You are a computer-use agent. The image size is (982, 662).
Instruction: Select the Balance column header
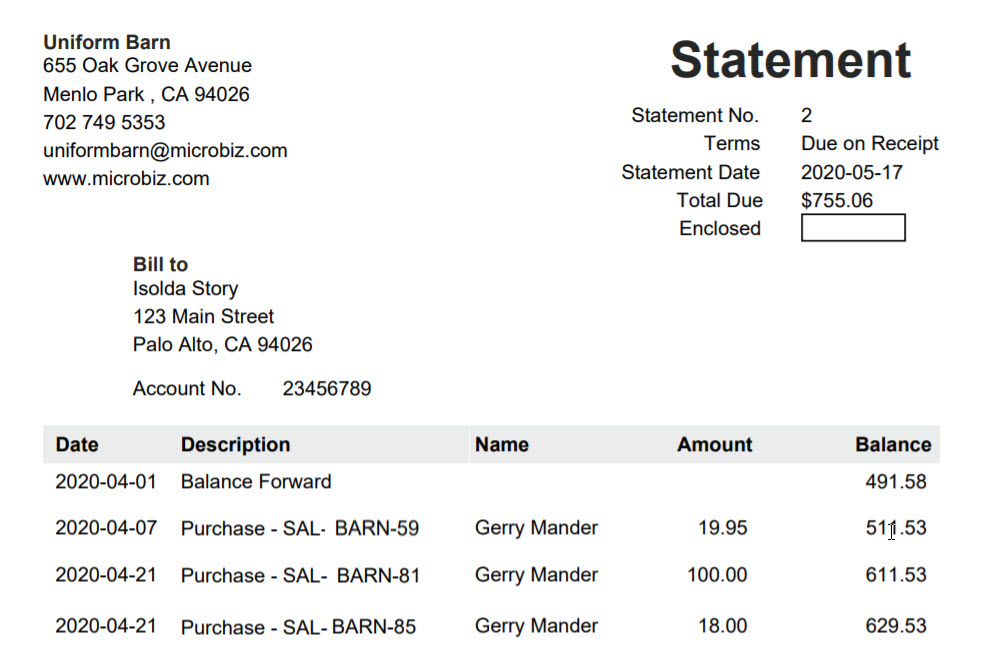point(893,444)
